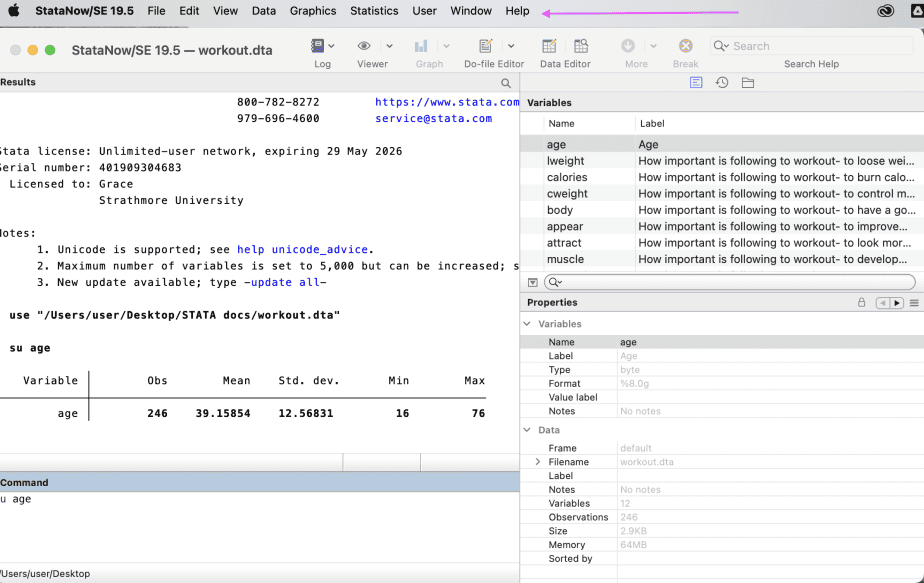Open the https://www.stata.com link
Screen dimensions: 924x583
tap(445, 101)
